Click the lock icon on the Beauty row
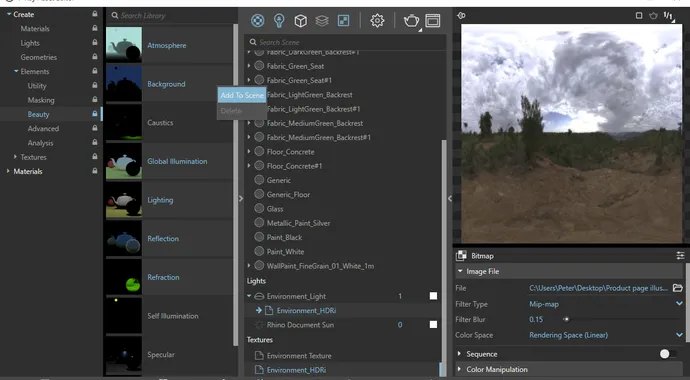The image size is (690, 380). pyautogui.click(x=95, y=113)
